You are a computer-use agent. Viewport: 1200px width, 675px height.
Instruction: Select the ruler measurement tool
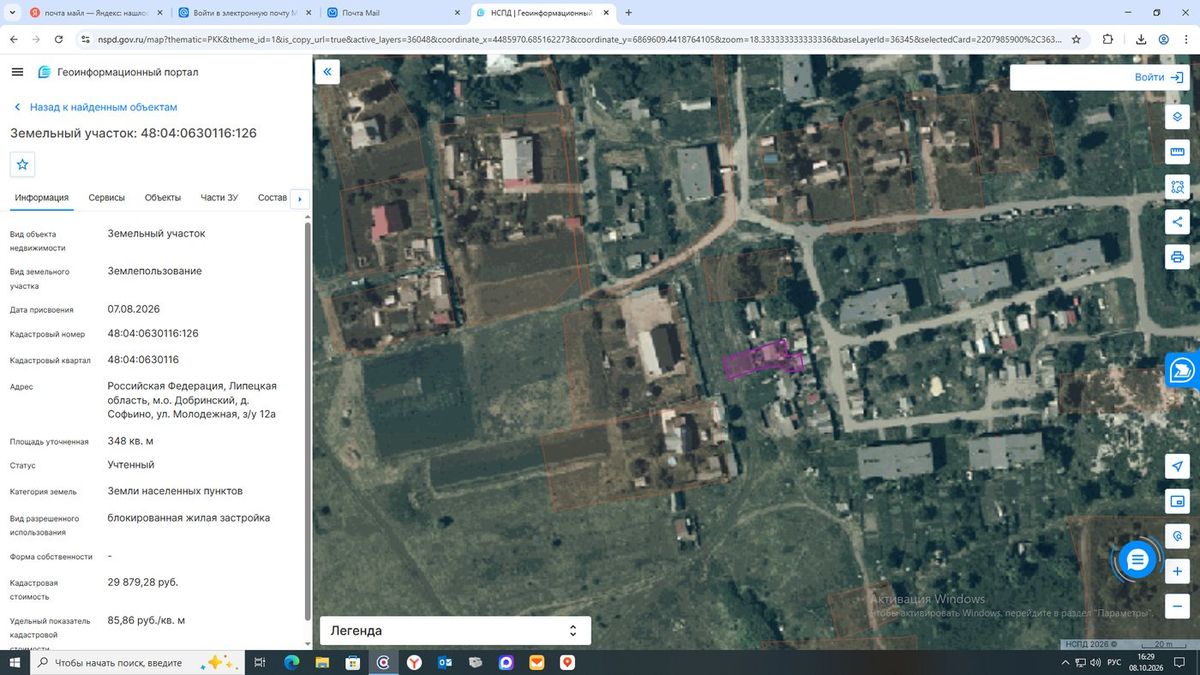pos(1177,152)
